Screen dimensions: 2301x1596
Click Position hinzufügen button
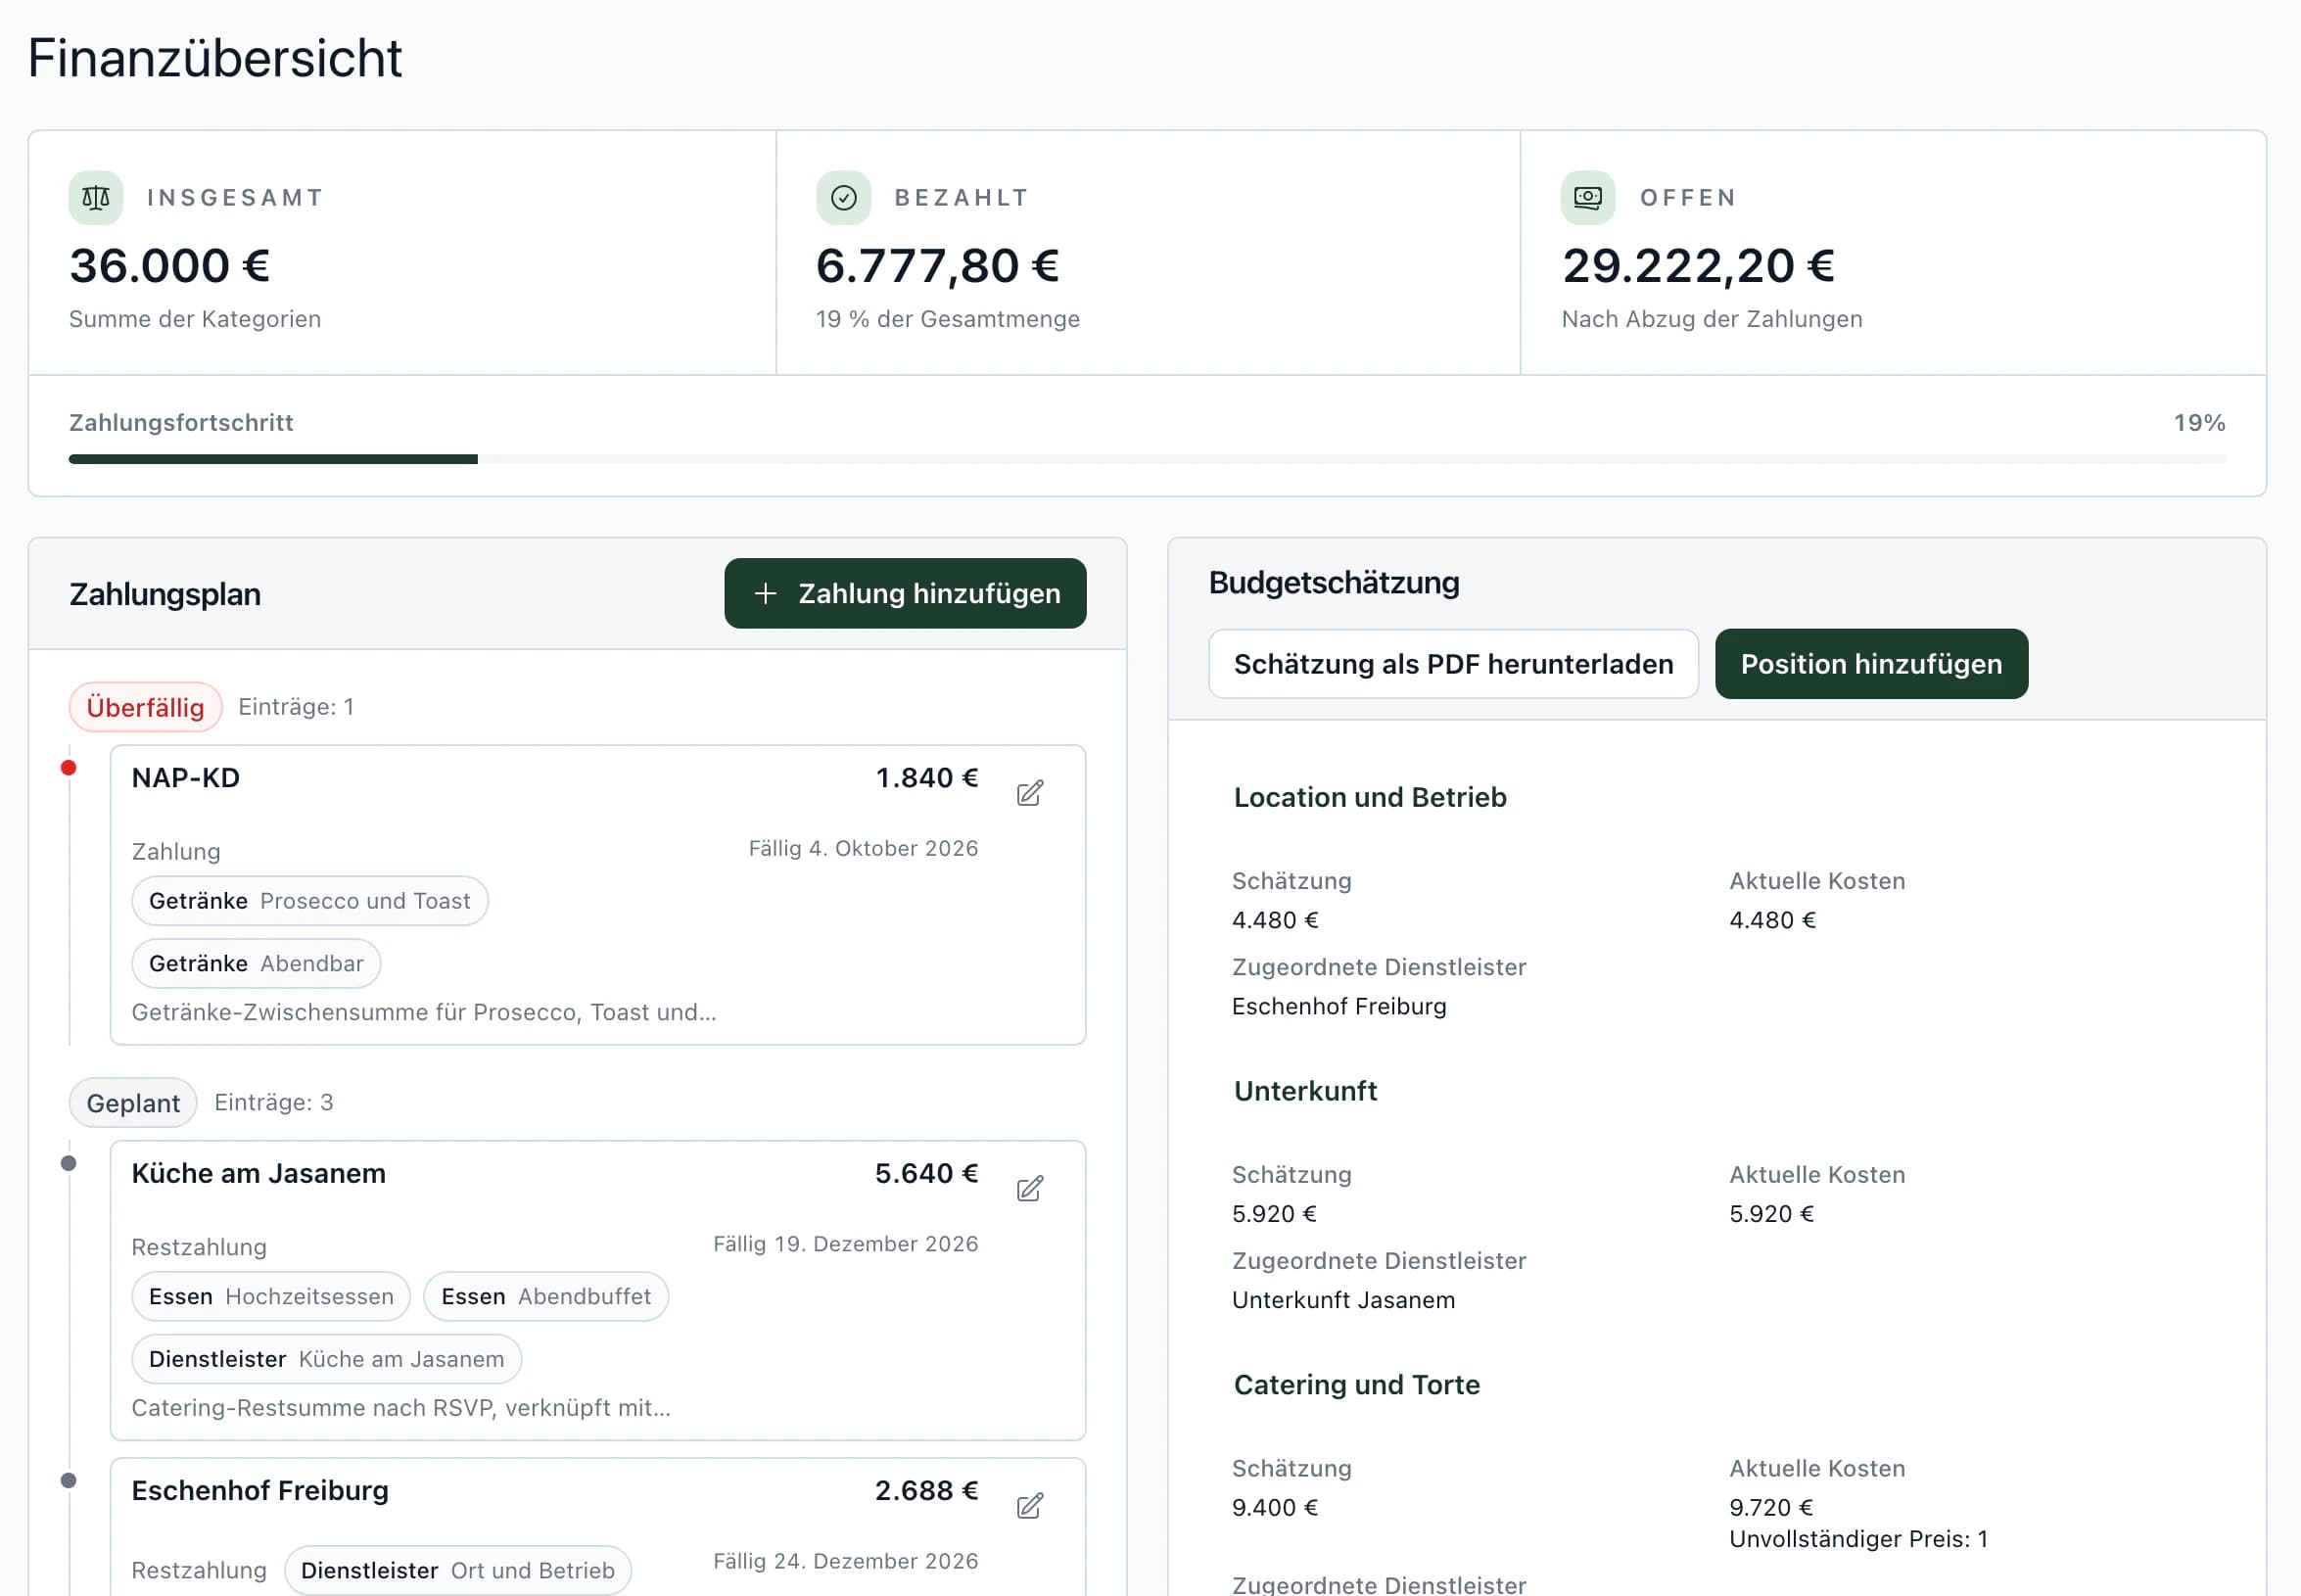[1871, 664]
